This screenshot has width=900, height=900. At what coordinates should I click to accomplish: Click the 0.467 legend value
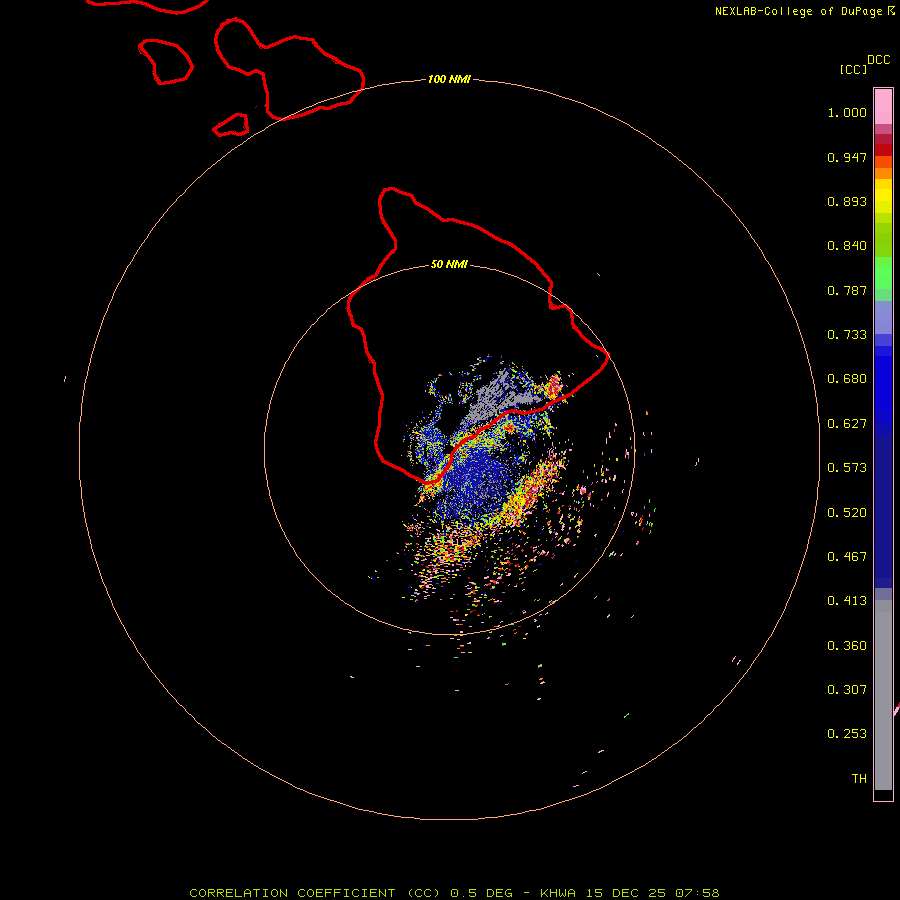(847, 557)
